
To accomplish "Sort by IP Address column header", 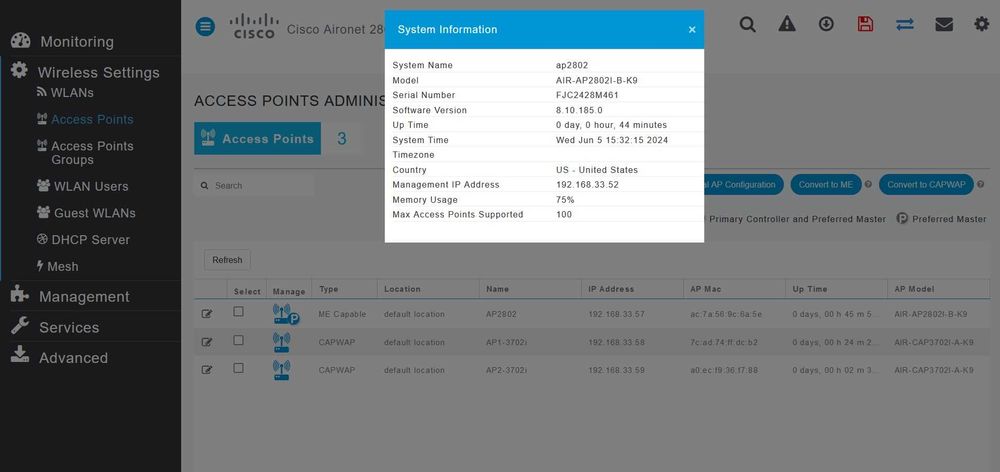I will click(x=611, y=289).
